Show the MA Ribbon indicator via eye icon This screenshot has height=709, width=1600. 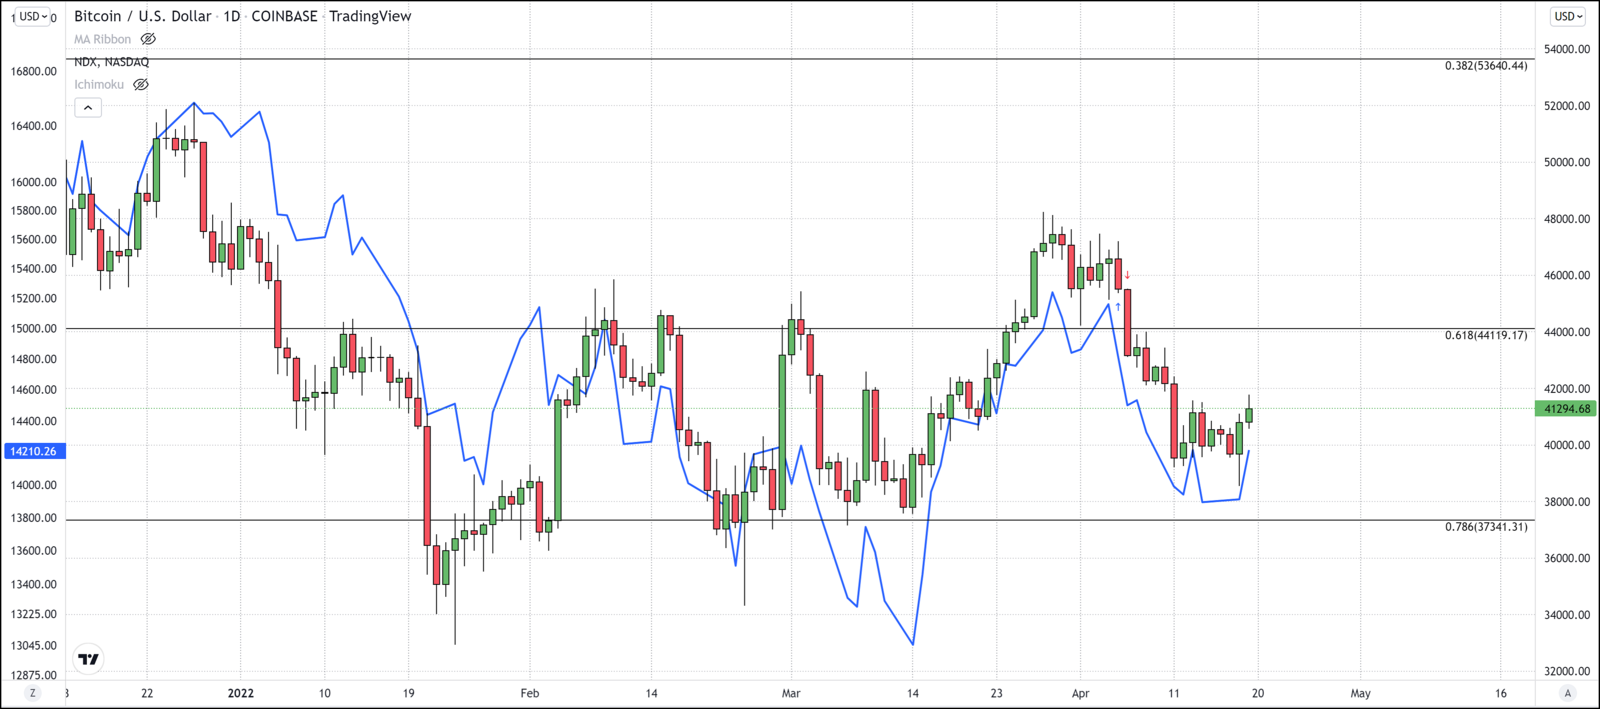(148, 39)
